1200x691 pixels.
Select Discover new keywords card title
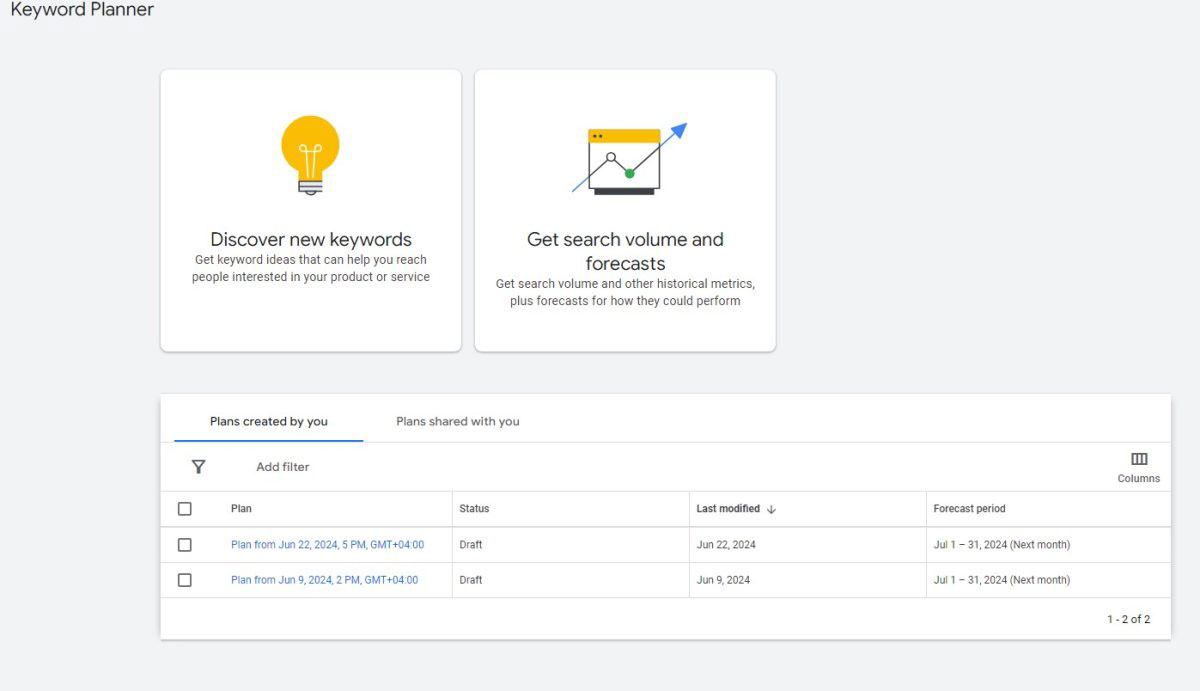pos(311,240)
